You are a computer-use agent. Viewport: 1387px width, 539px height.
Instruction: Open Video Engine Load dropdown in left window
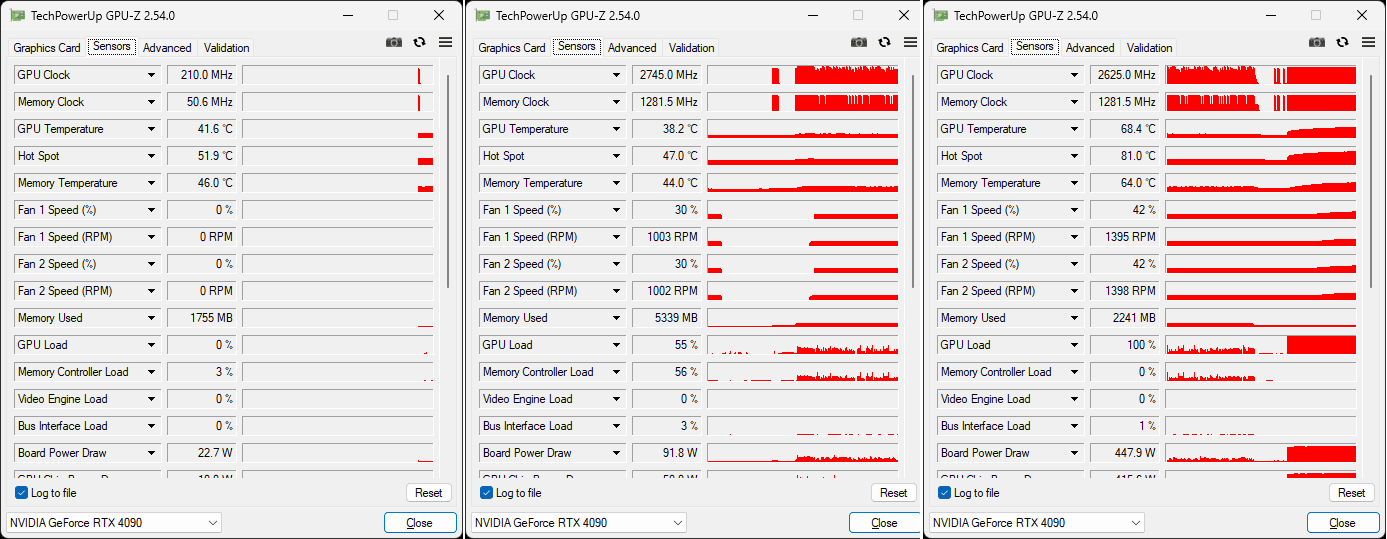point(152,399)
